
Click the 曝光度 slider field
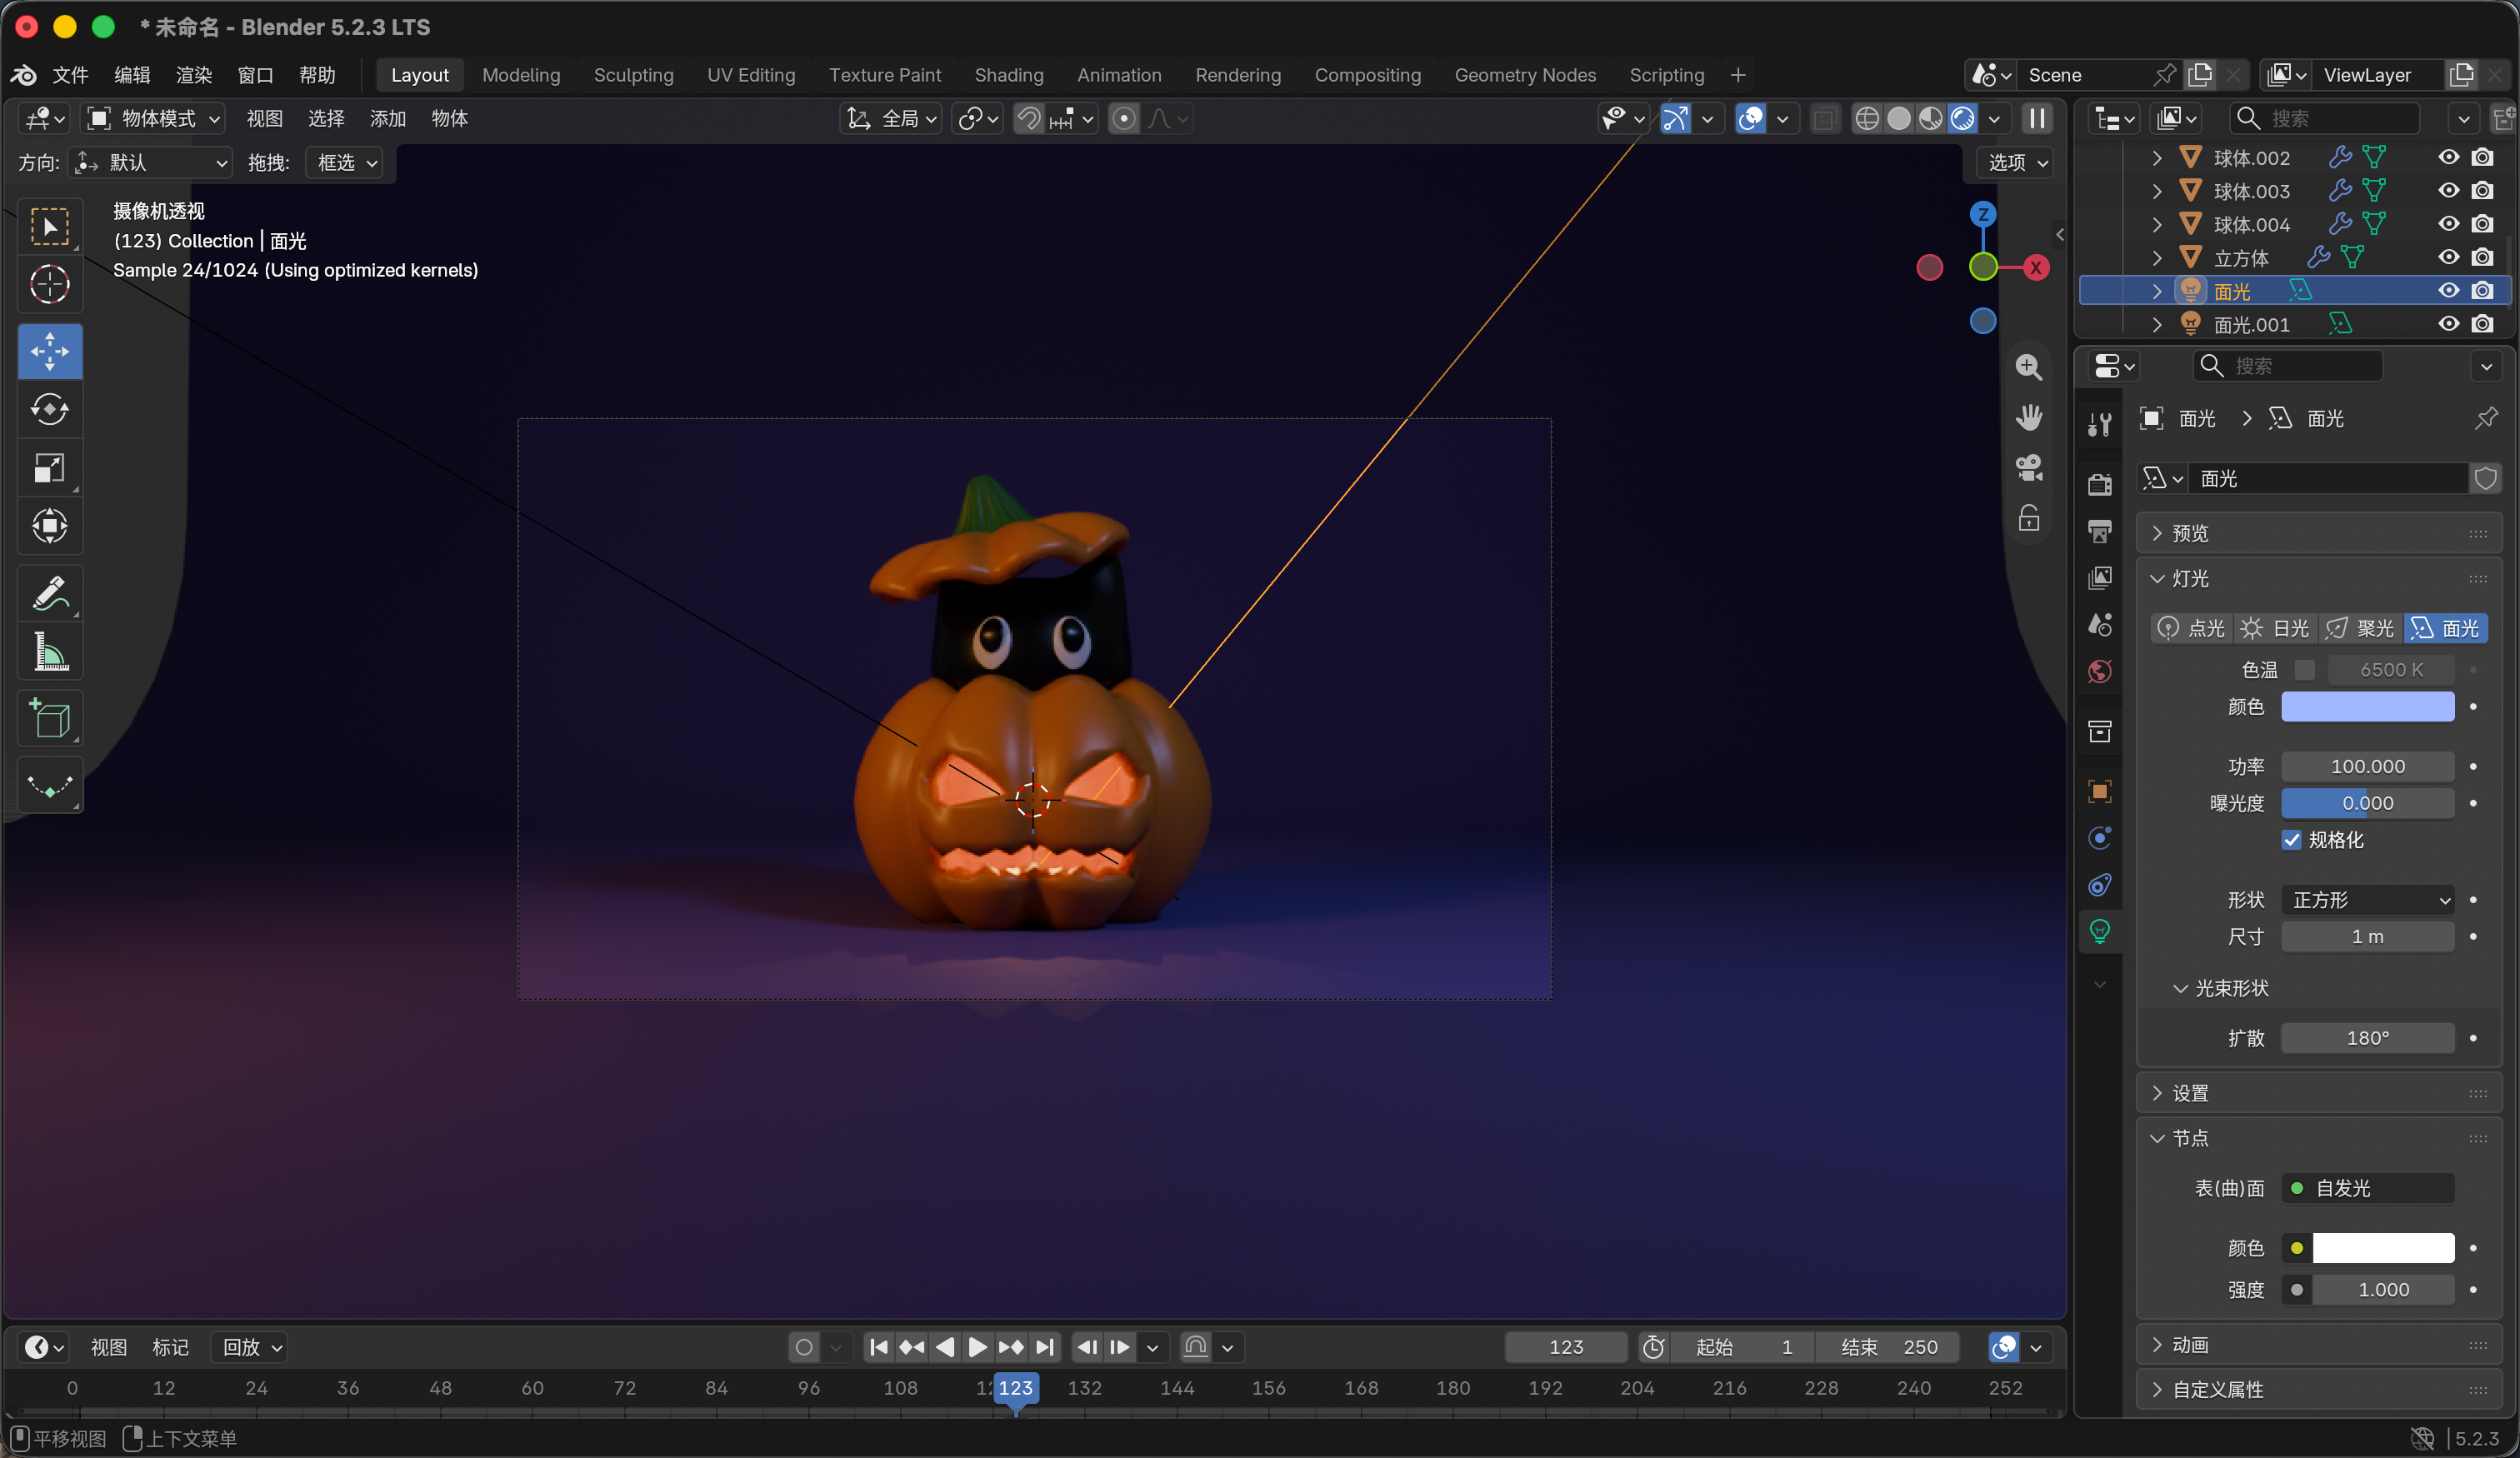click(x=2368, y=803)
